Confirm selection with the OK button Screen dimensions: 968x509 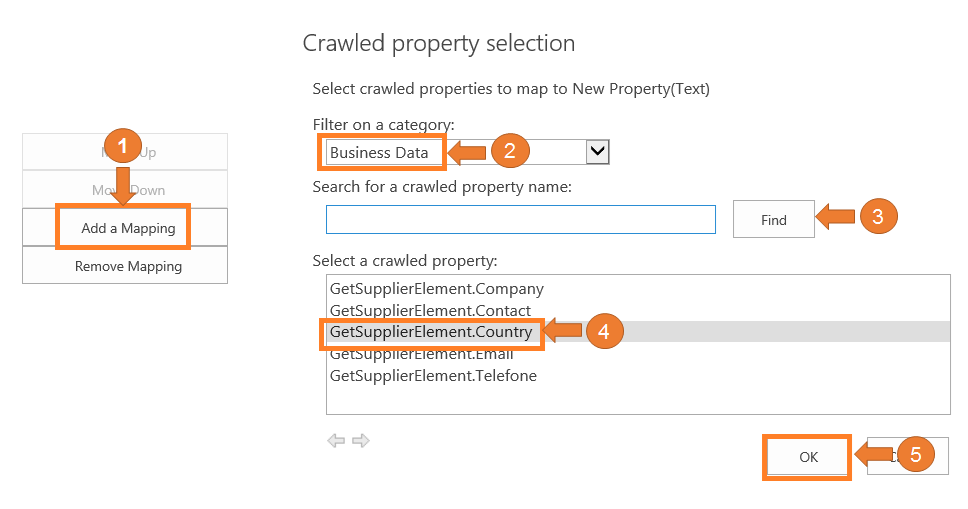pyautogui.click(x=808, y=457)
